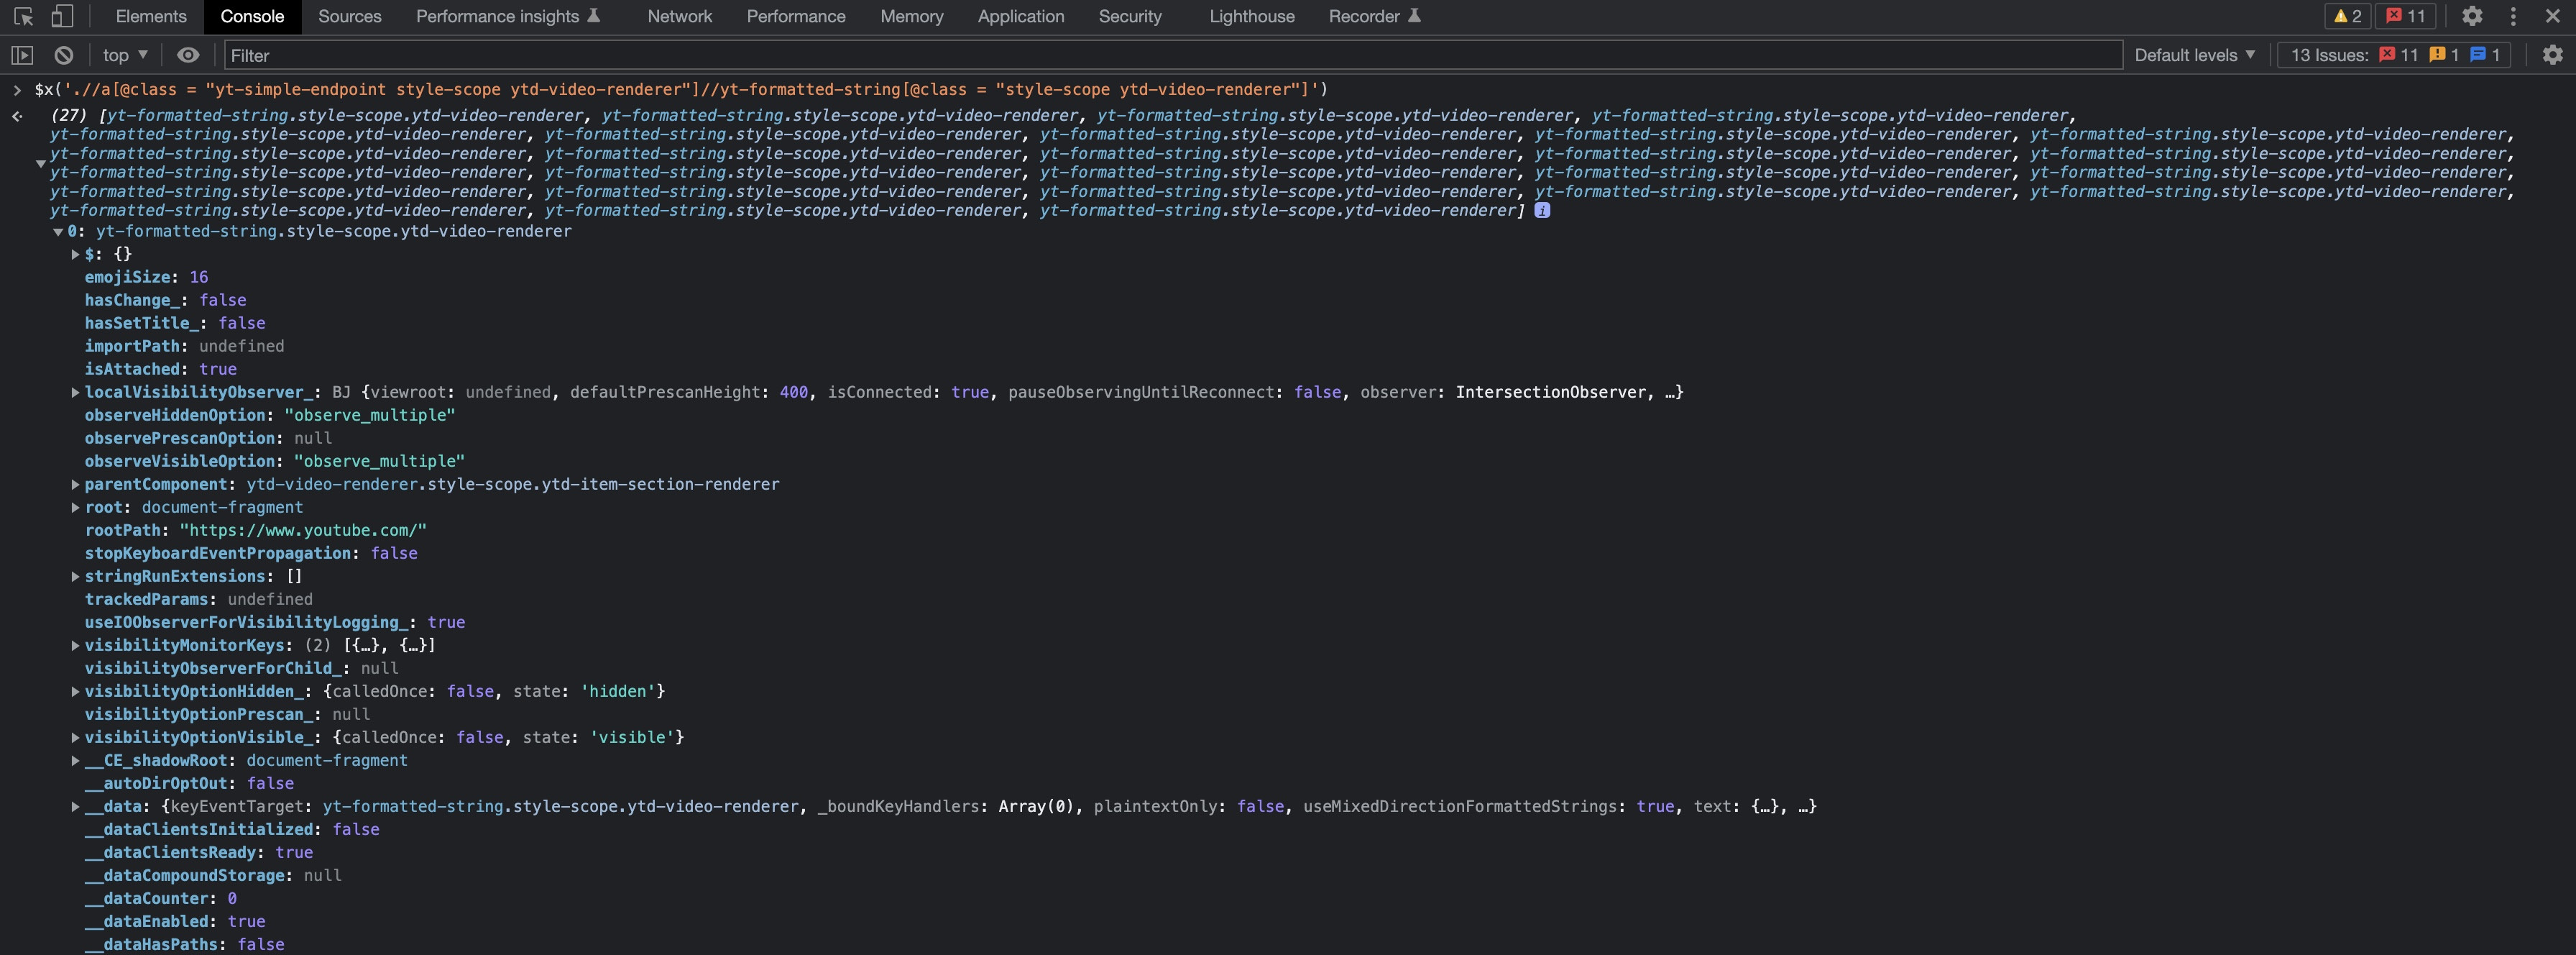Open the Performance insights tab

tap(508, 16)
